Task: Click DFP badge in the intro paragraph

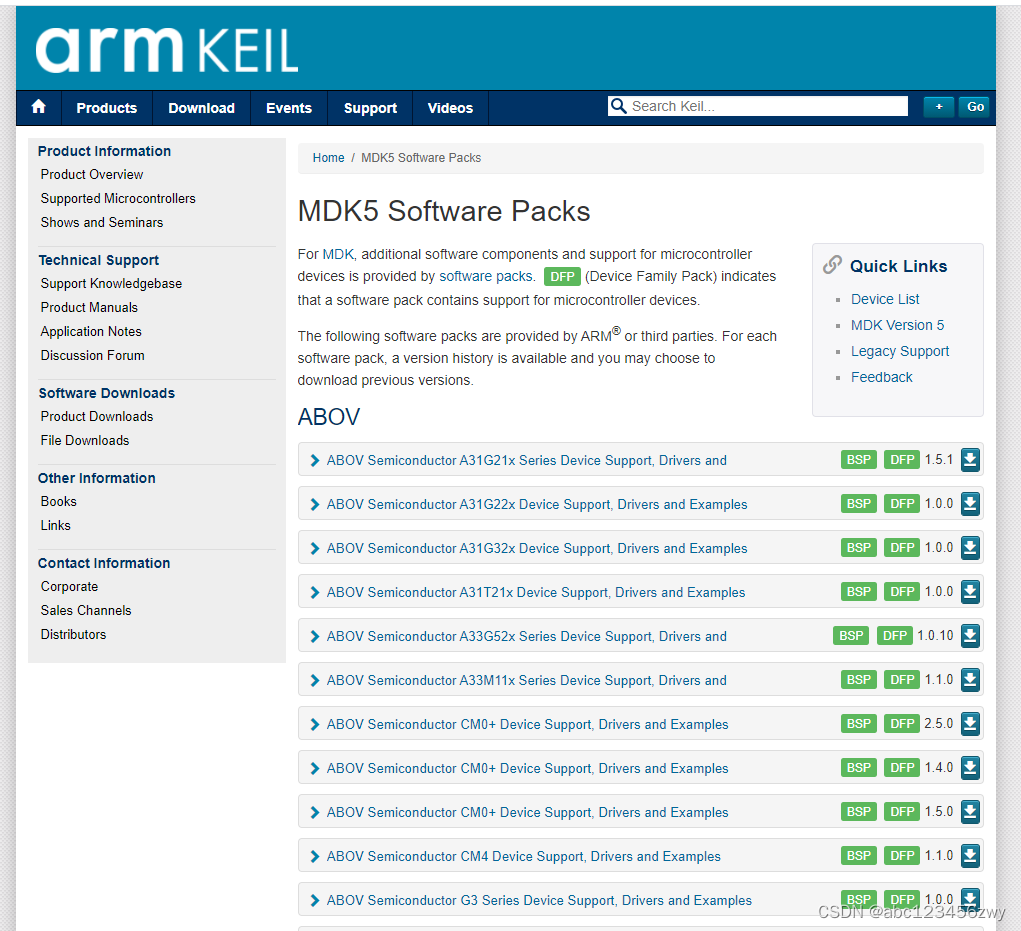Action: click(x=562, y=277)
